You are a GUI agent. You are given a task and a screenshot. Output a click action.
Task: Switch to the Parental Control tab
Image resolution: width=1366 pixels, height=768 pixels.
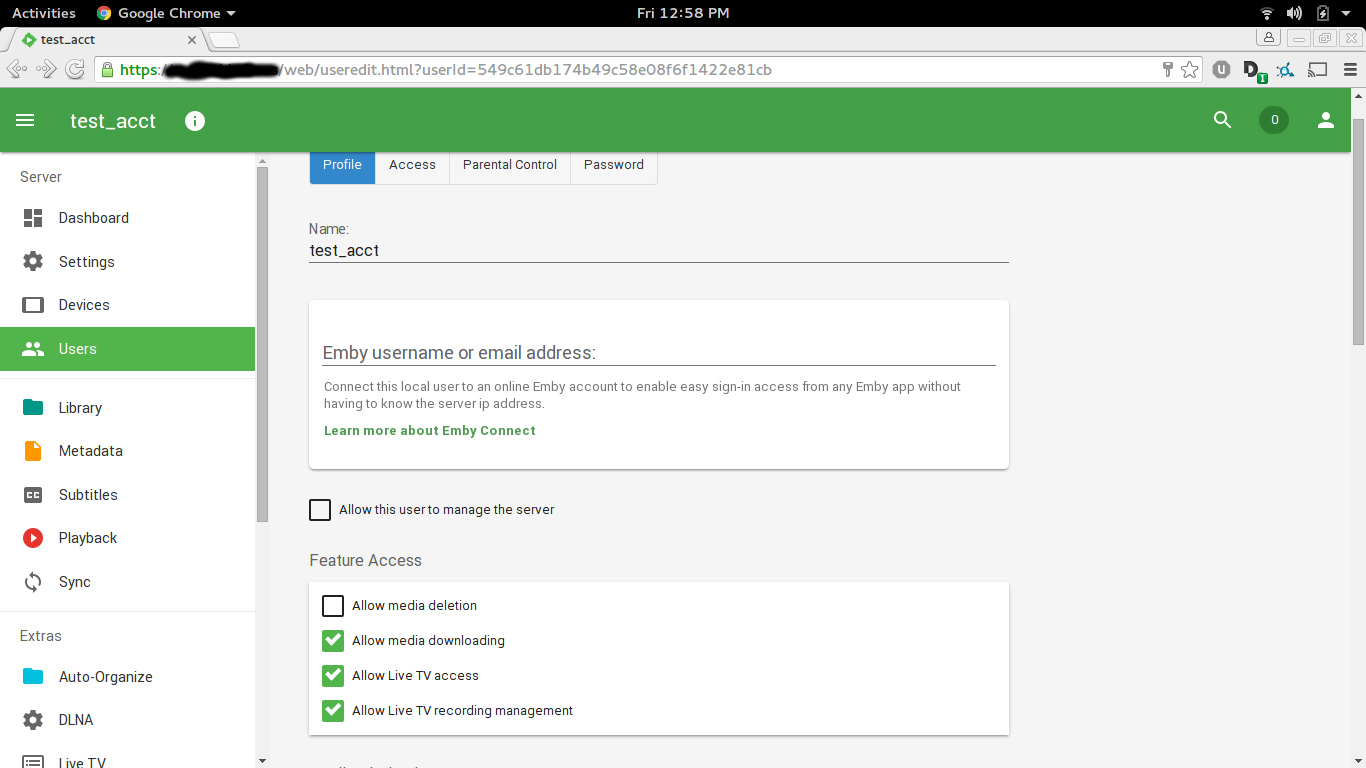[x=509, y=165]
